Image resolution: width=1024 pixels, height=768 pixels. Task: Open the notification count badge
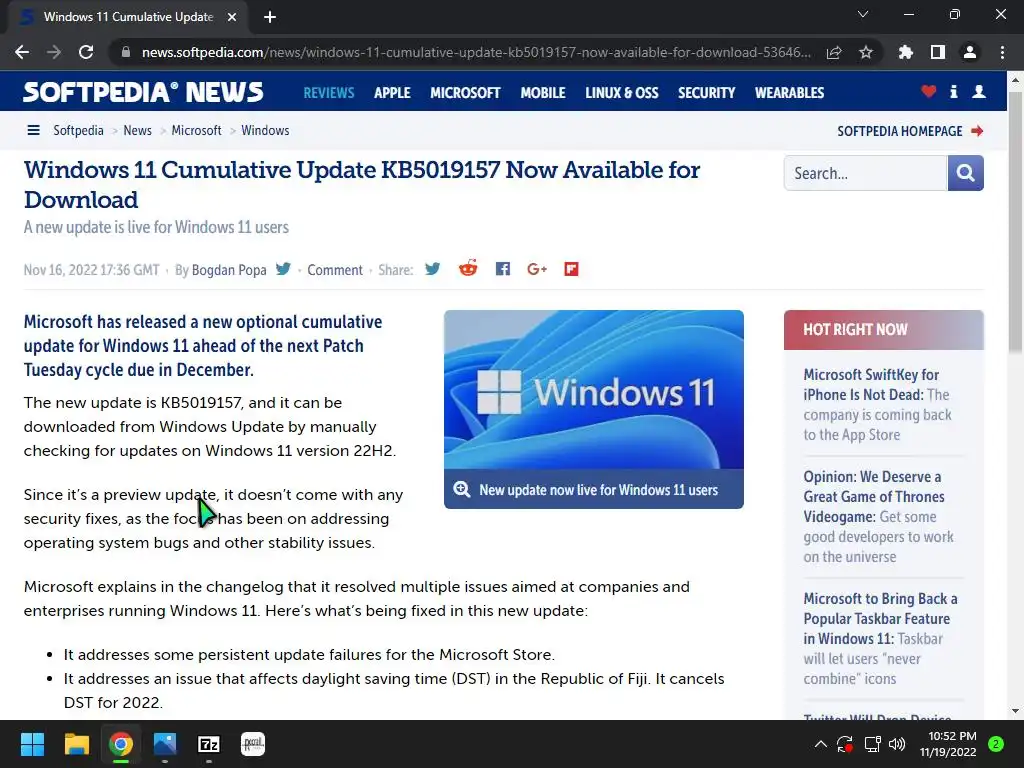tap(996, 744)
